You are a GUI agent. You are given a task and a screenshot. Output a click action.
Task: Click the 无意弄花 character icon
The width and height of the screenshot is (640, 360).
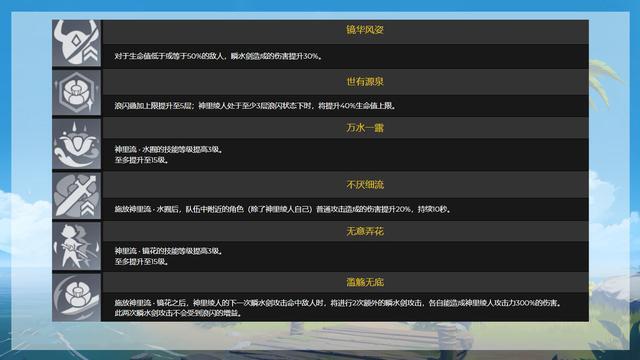point(77,246)
